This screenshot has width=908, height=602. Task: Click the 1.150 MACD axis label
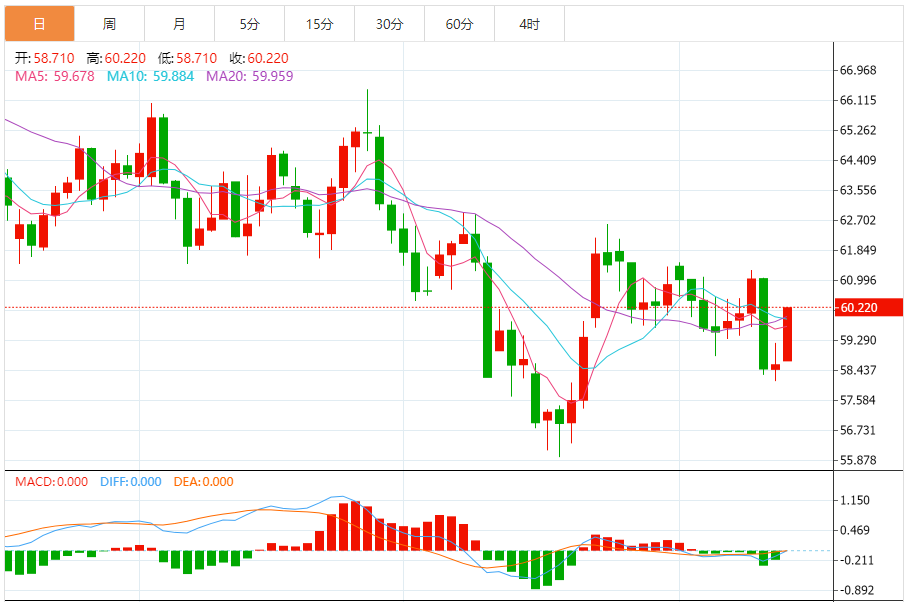tap(855, 501)
